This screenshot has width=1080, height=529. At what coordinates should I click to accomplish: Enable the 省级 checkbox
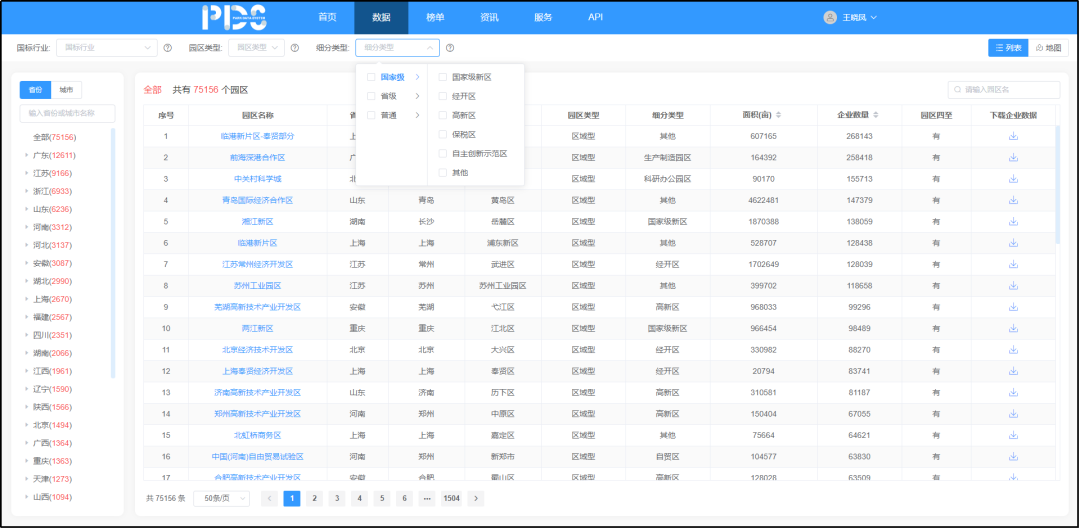pyautogui.click(x=372, y=96)
